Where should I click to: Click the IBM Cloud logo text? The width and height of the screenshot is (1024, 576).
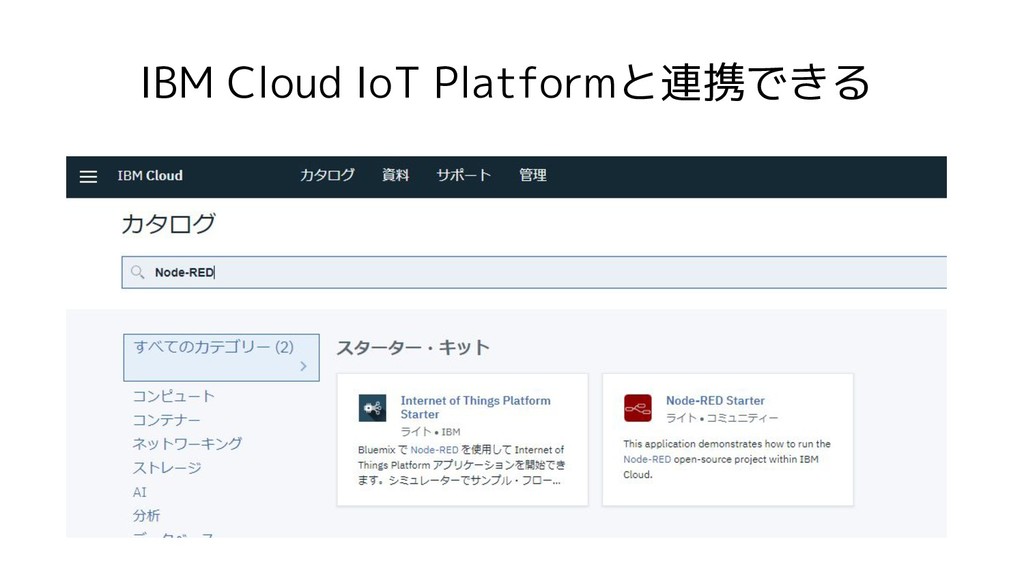pos(150,176)
